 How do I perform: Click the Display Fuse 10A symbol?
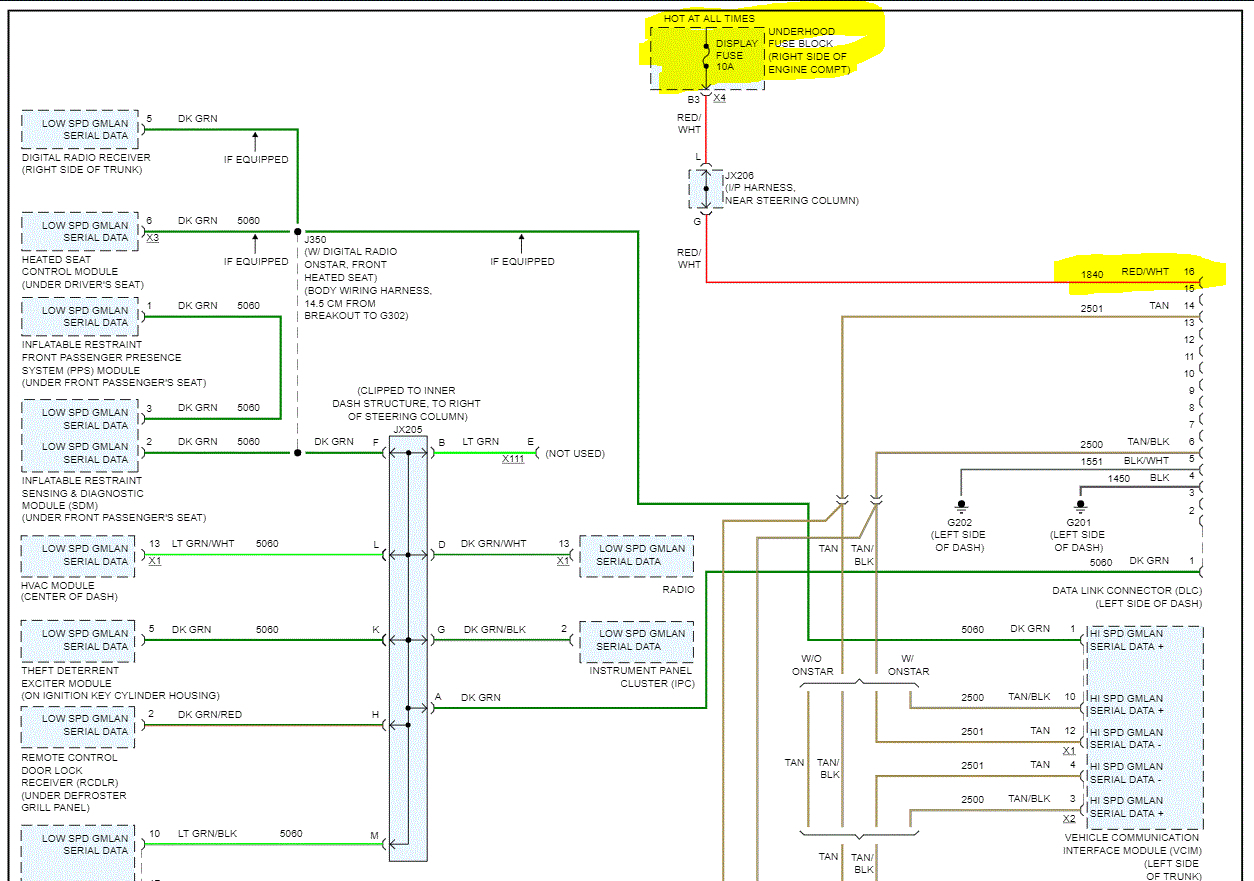[x=706, y=57]
